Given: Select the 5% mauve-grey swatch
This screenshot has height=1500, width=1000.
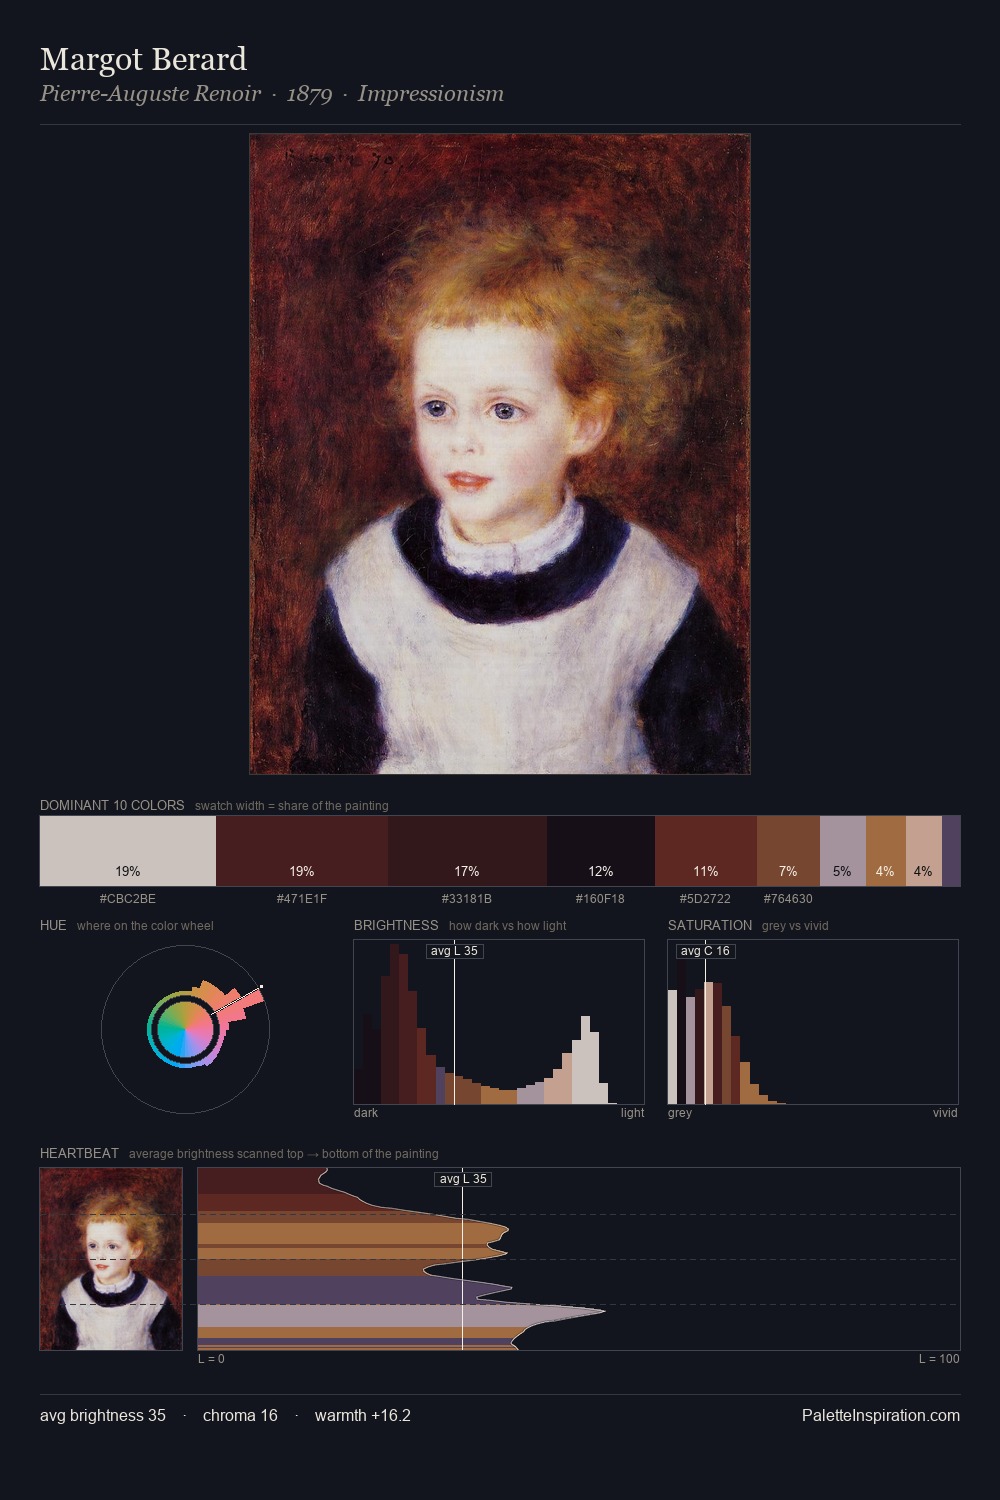Looking at the screenshot, I should click(843, 851).
